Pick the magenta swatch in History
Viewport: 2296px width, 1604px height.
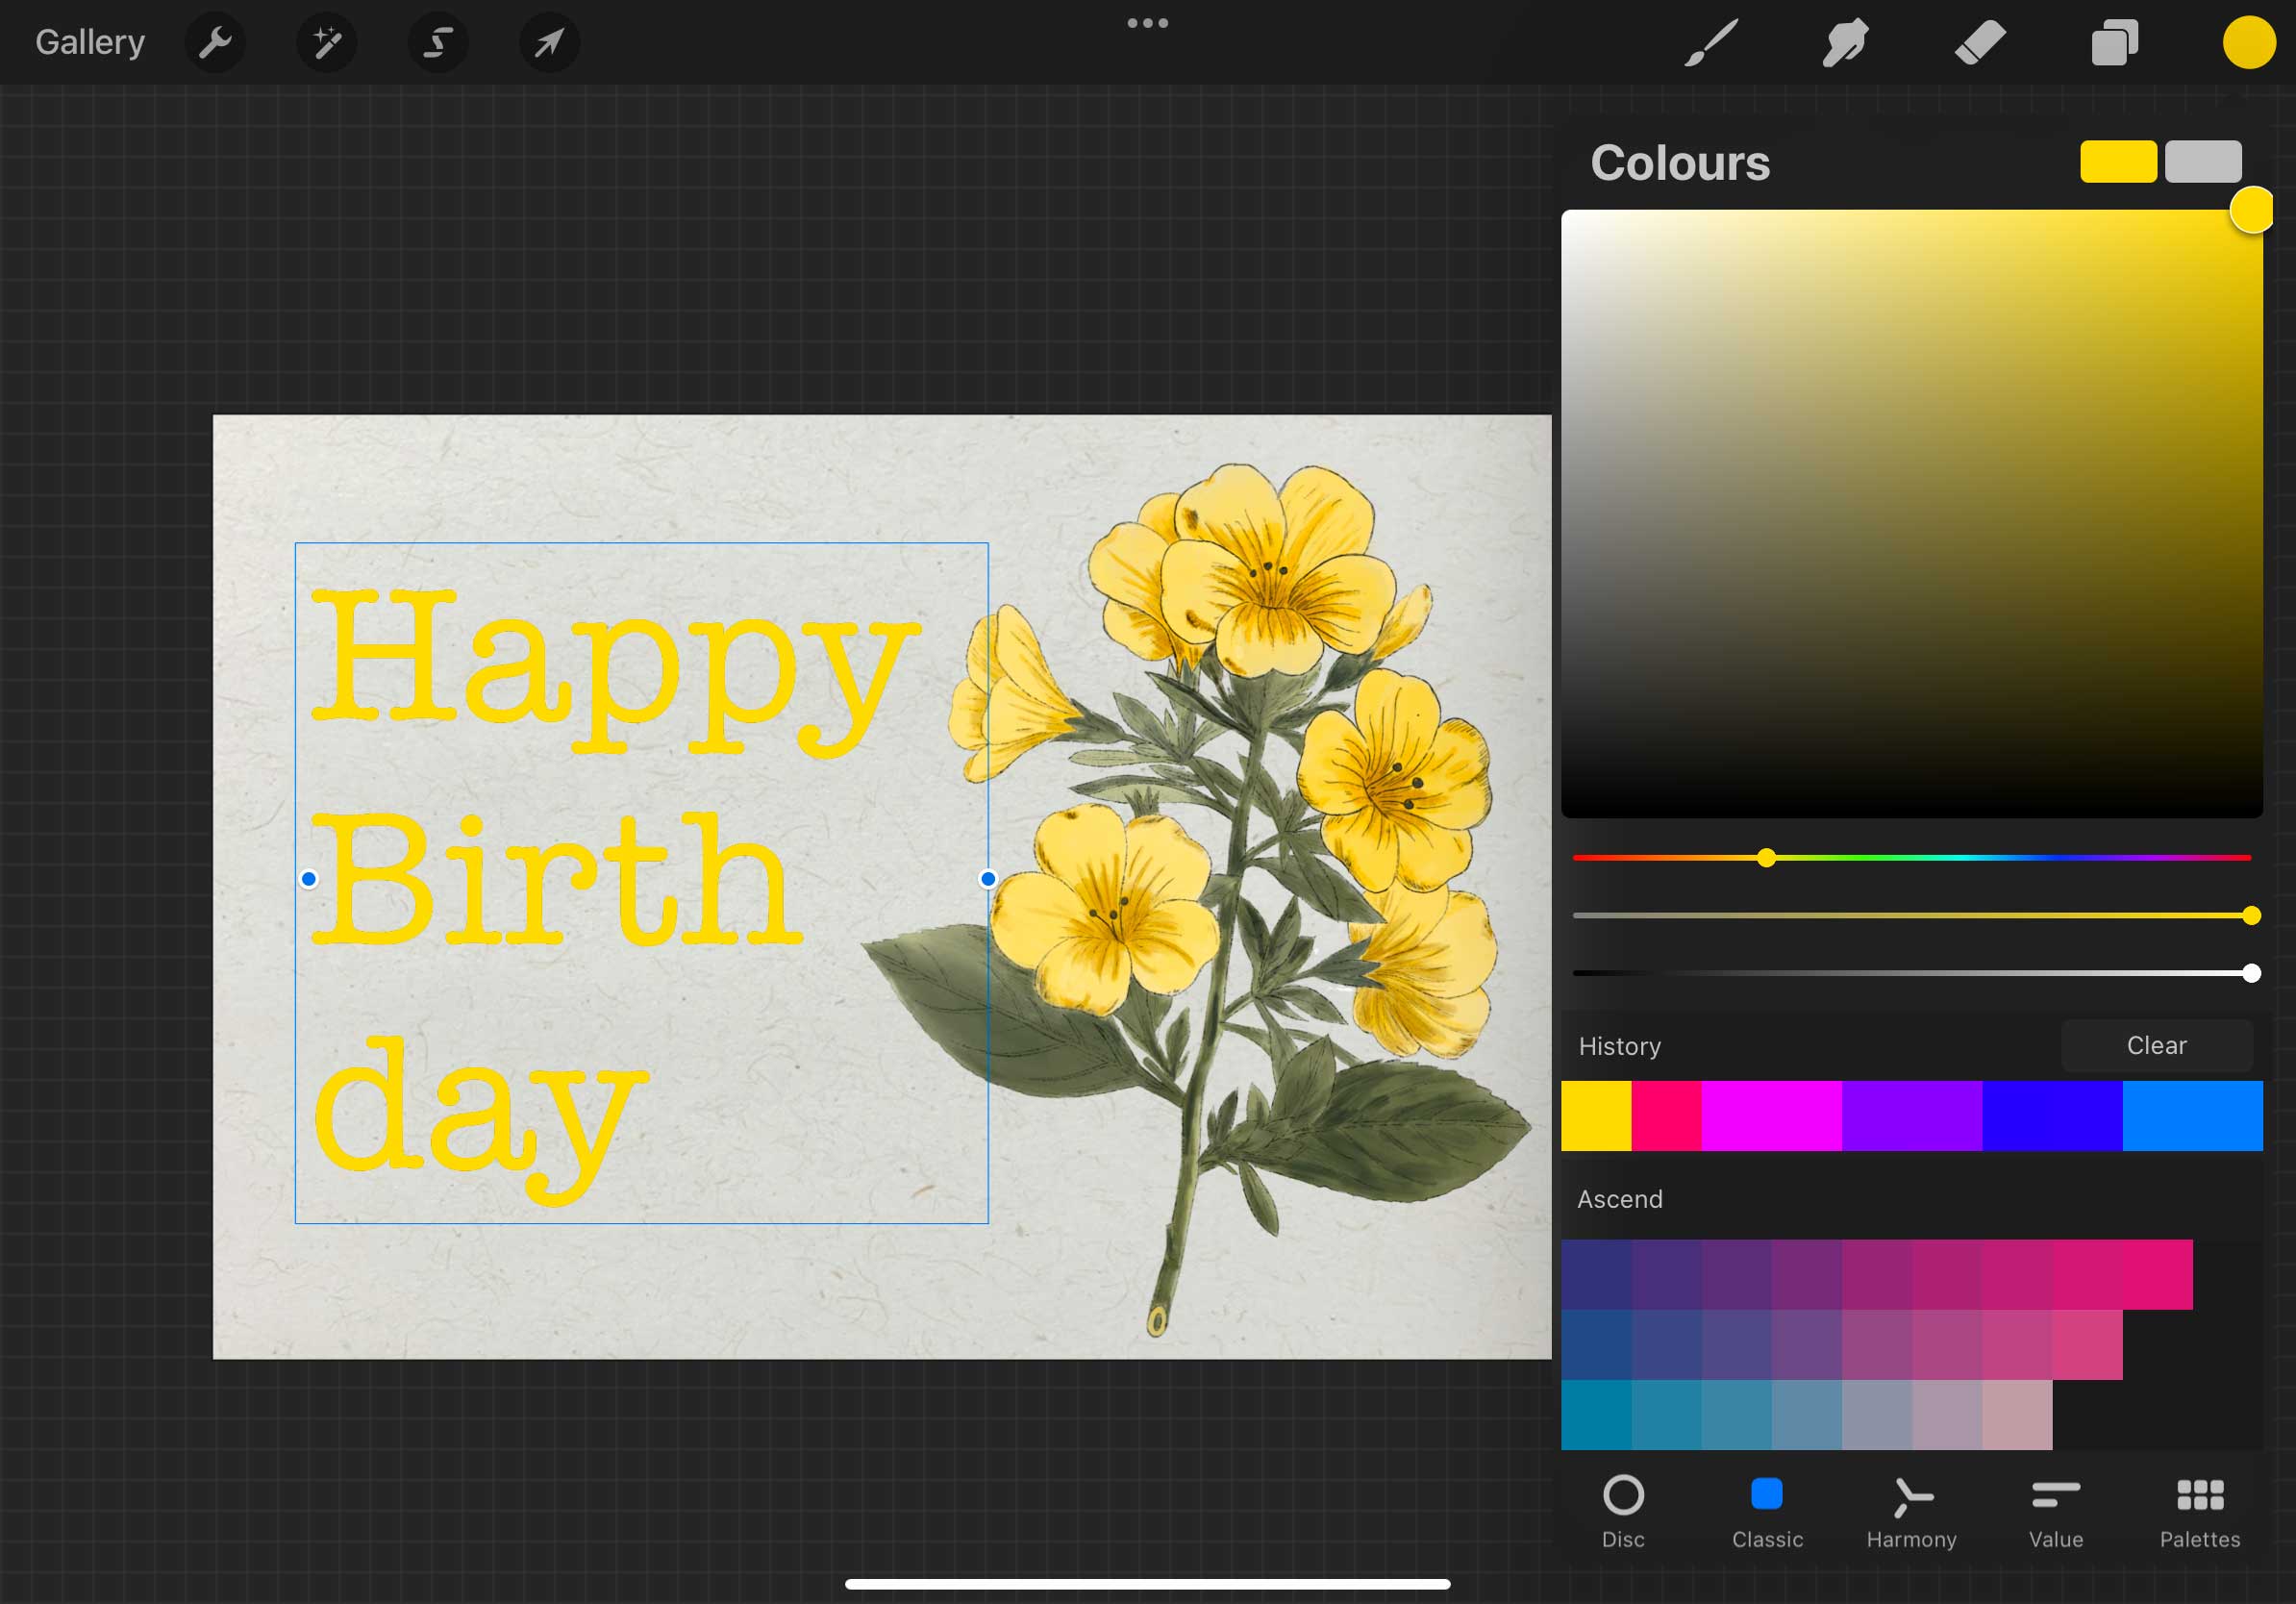1770,1115
